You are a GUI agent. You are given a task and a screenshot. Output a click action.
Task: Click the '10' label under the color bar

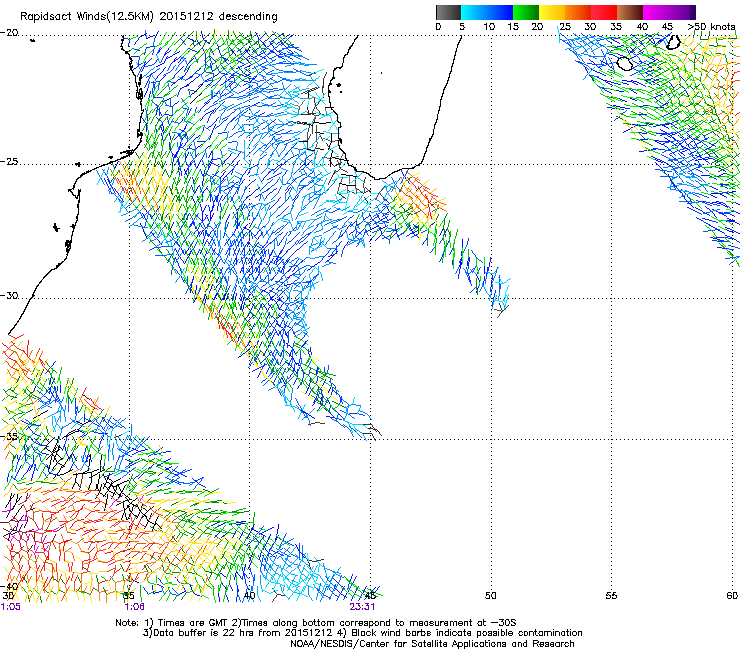[x=489, y=27]
